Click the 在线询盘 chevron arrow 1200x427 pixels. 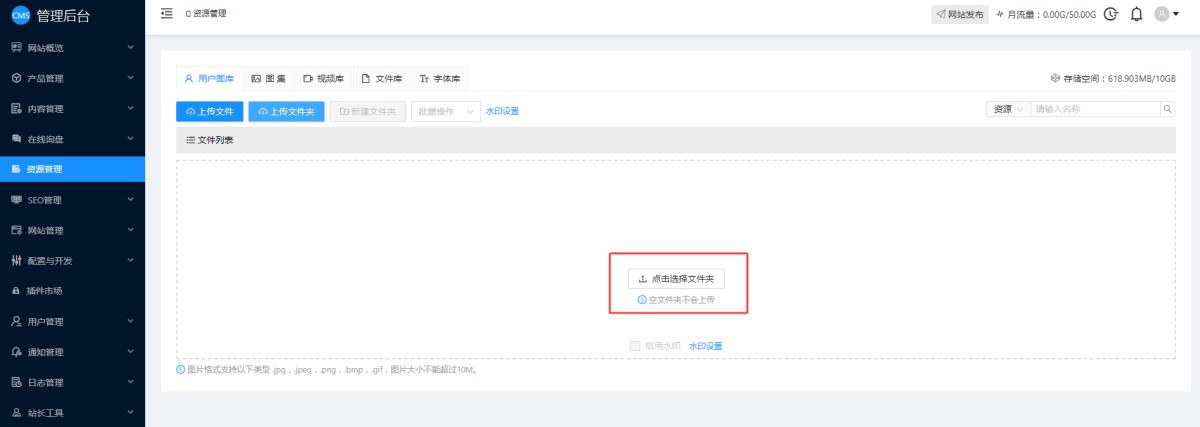pyautogui.click(x=131, y=139)
